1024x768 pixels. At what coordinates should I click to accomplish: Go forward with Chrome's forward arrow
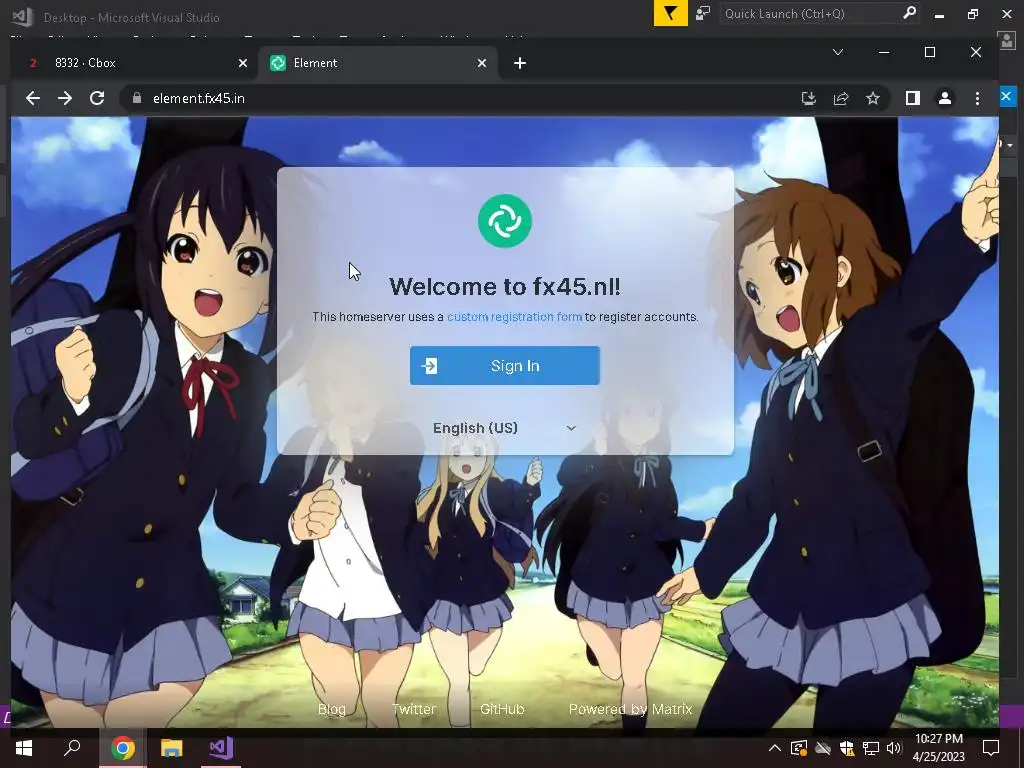pos(65,99)
